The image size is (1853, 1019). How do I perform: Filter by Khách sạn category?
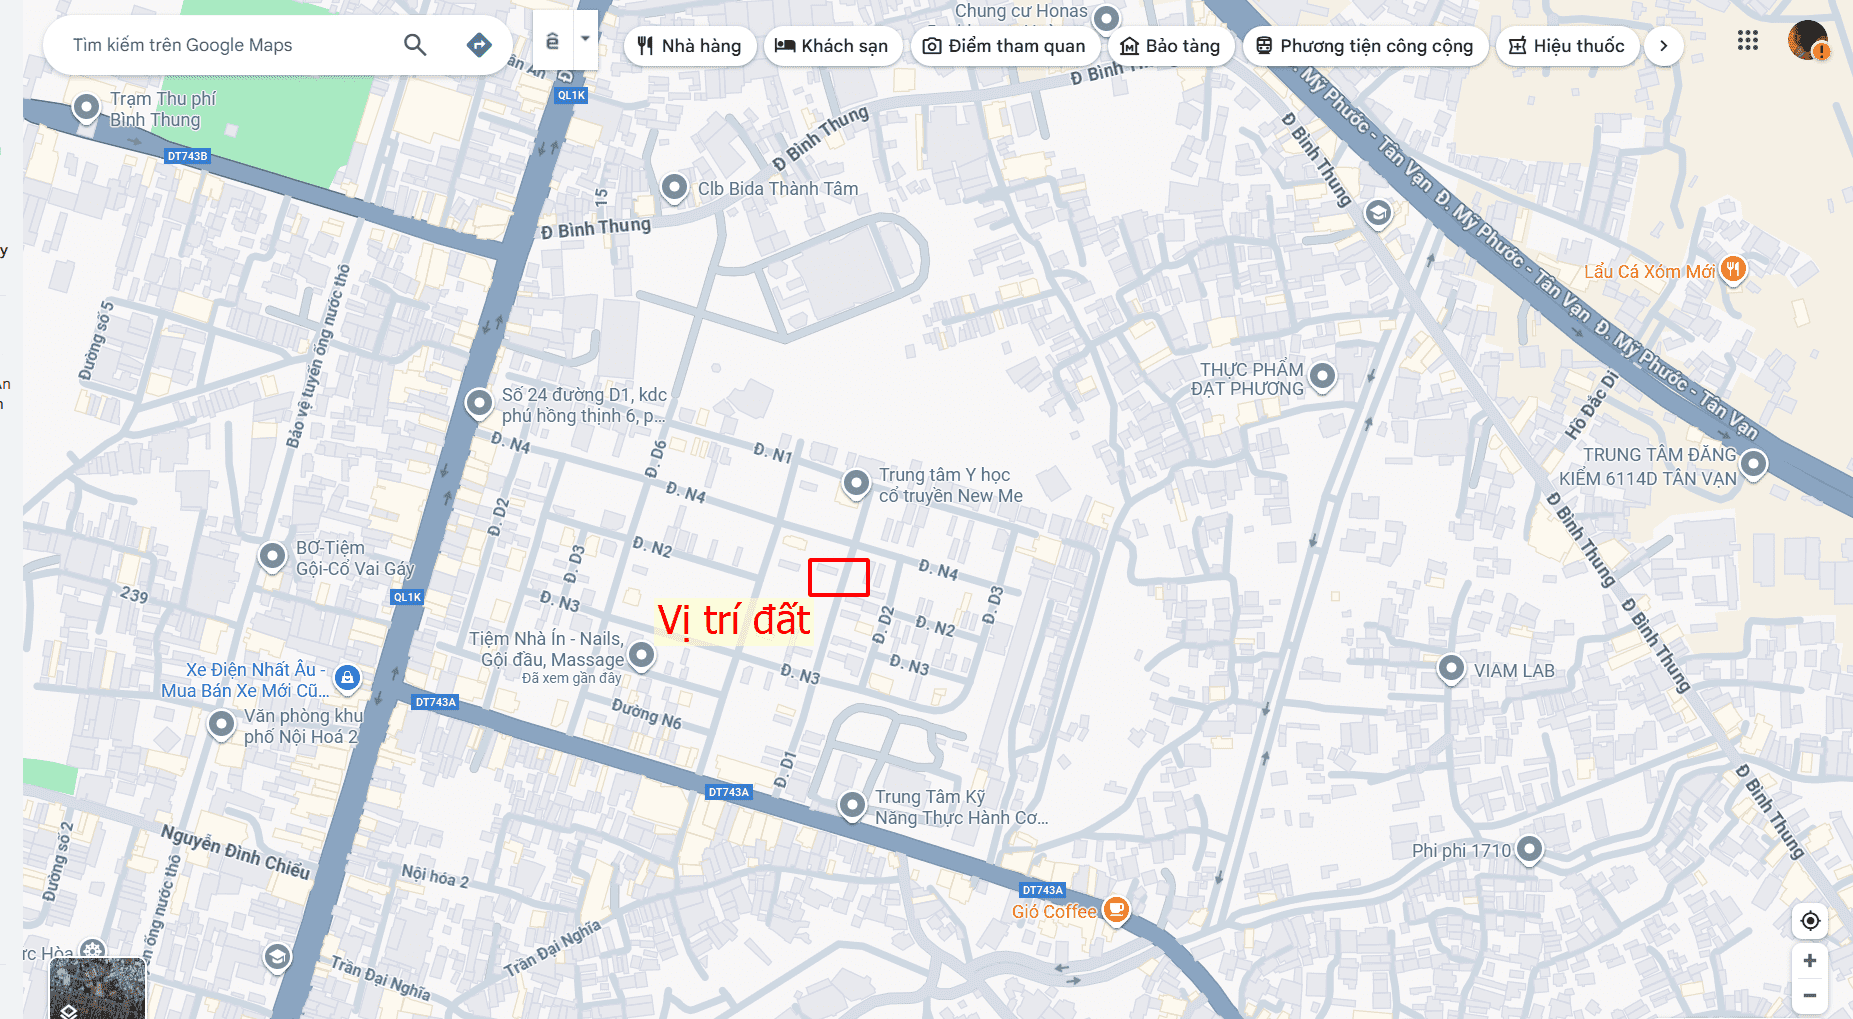(x=833, y=46)
